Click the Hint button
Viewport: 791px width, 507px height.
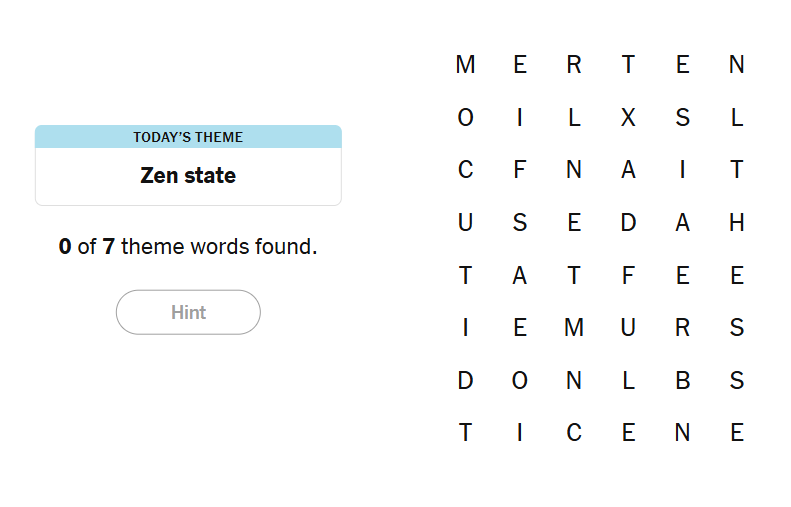click(x=188, y=312)
